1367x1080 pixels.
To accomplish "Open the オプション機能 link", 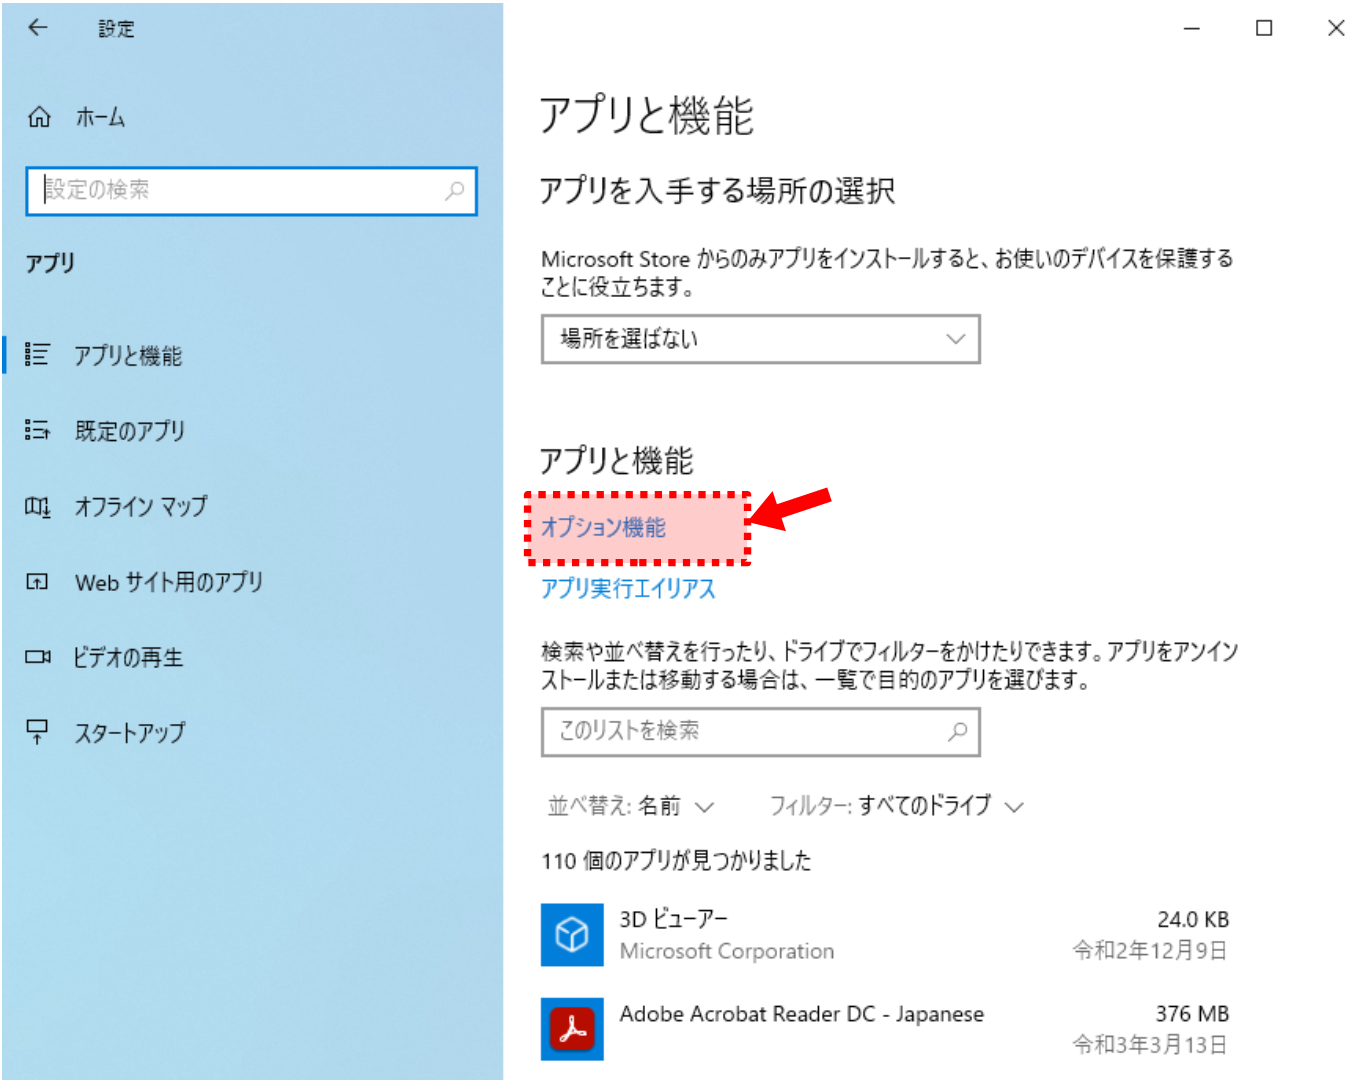I will coord(603,528).
